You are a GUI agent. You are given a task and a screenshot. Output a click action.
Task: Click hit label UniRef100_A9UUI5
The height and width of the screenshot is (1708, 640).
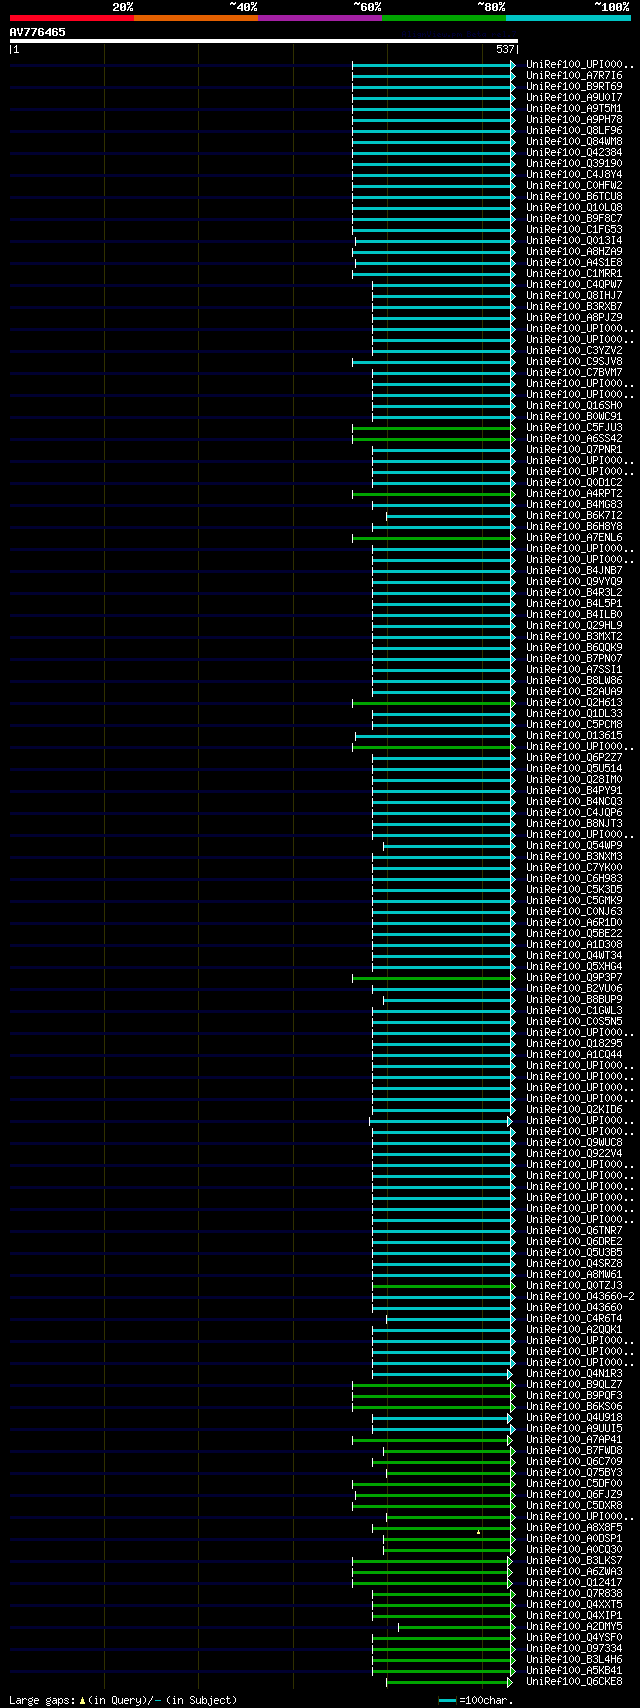(x=574, y=1428)
